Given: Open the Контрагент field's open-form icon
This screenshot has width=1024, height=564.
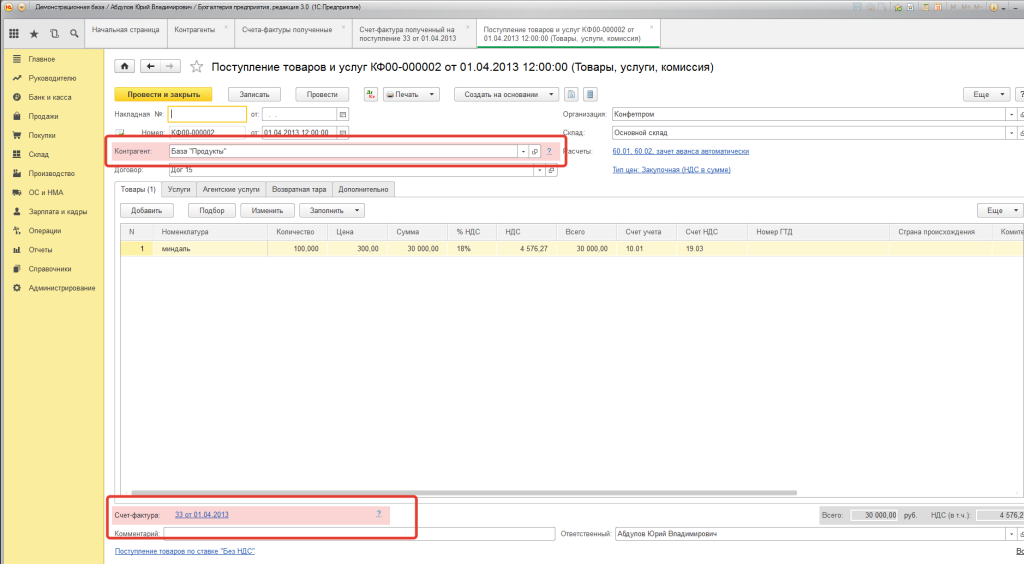Looking at the screenshot, I should [x=535, y=151].
